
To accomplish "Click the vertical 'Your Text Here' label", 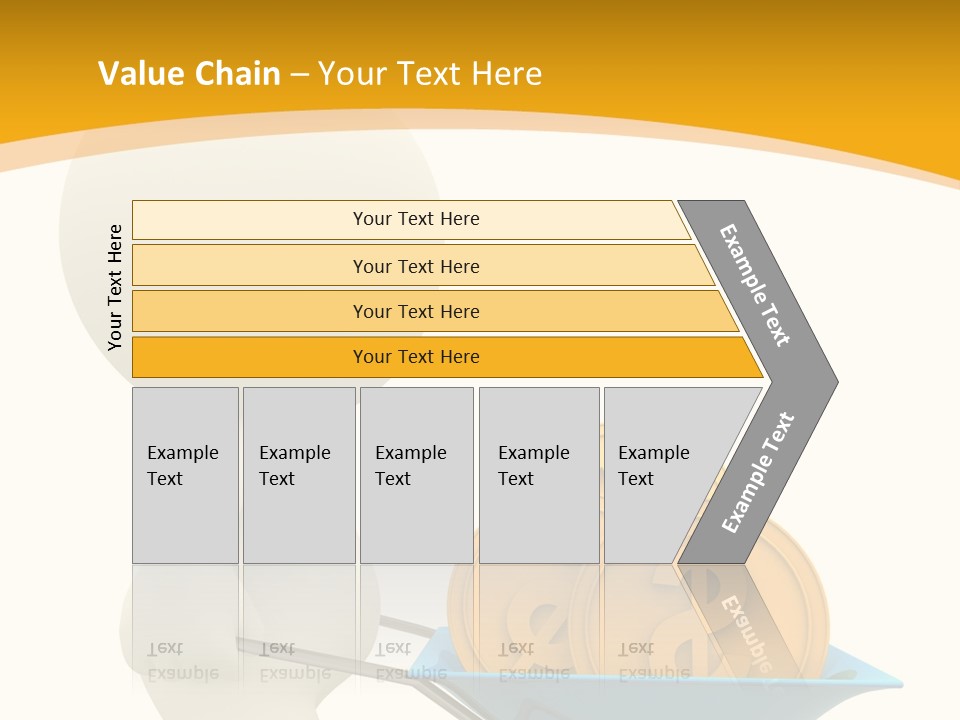I will (115, 287).
